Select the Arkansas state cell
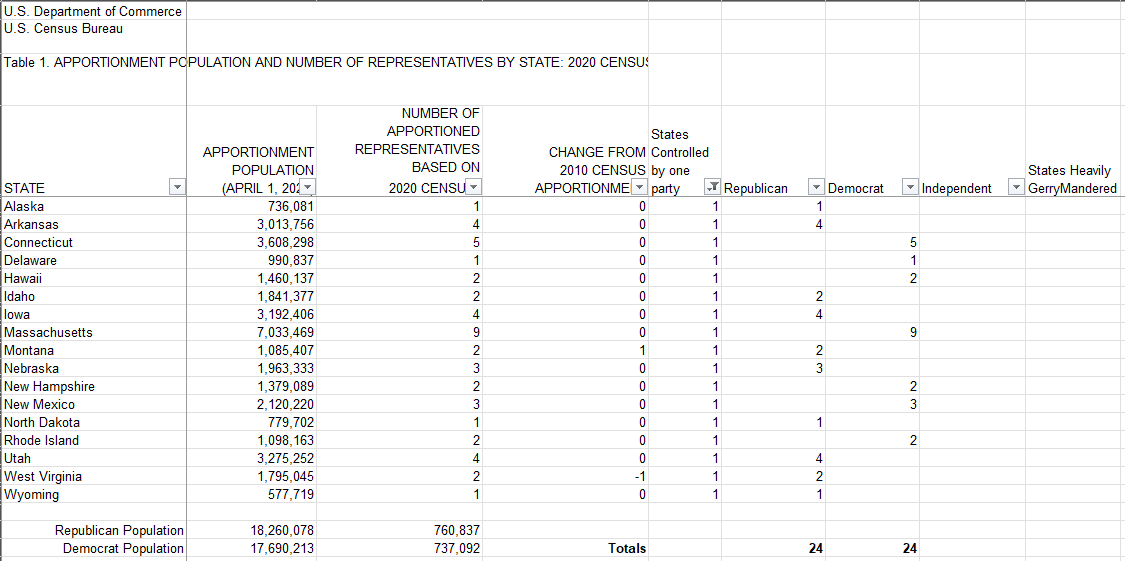 point(94,225)
